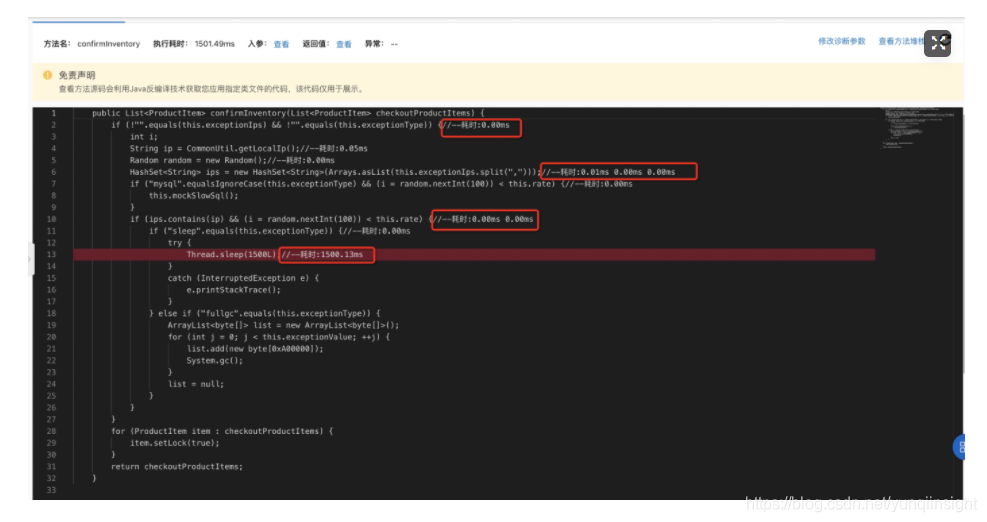Click the orange disclaimer warning icon
This screenshot has width=987, height=522.
(x=48, y=75)
